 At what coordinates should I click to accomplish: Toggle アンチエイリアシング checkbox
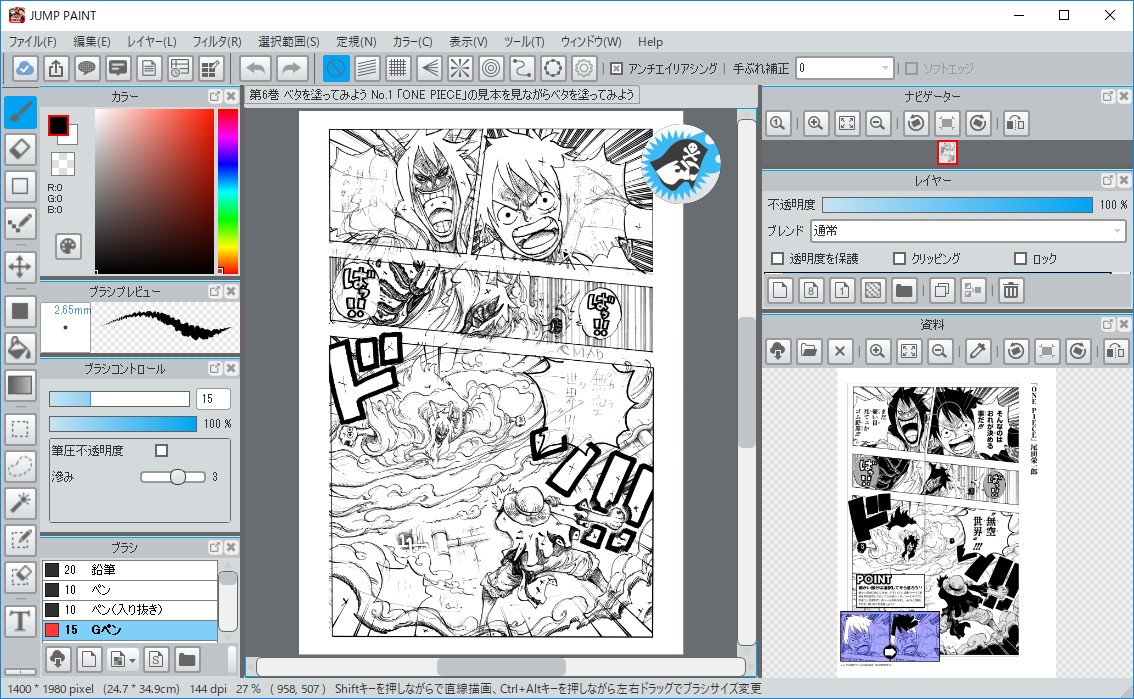click(x=616, y=69)
